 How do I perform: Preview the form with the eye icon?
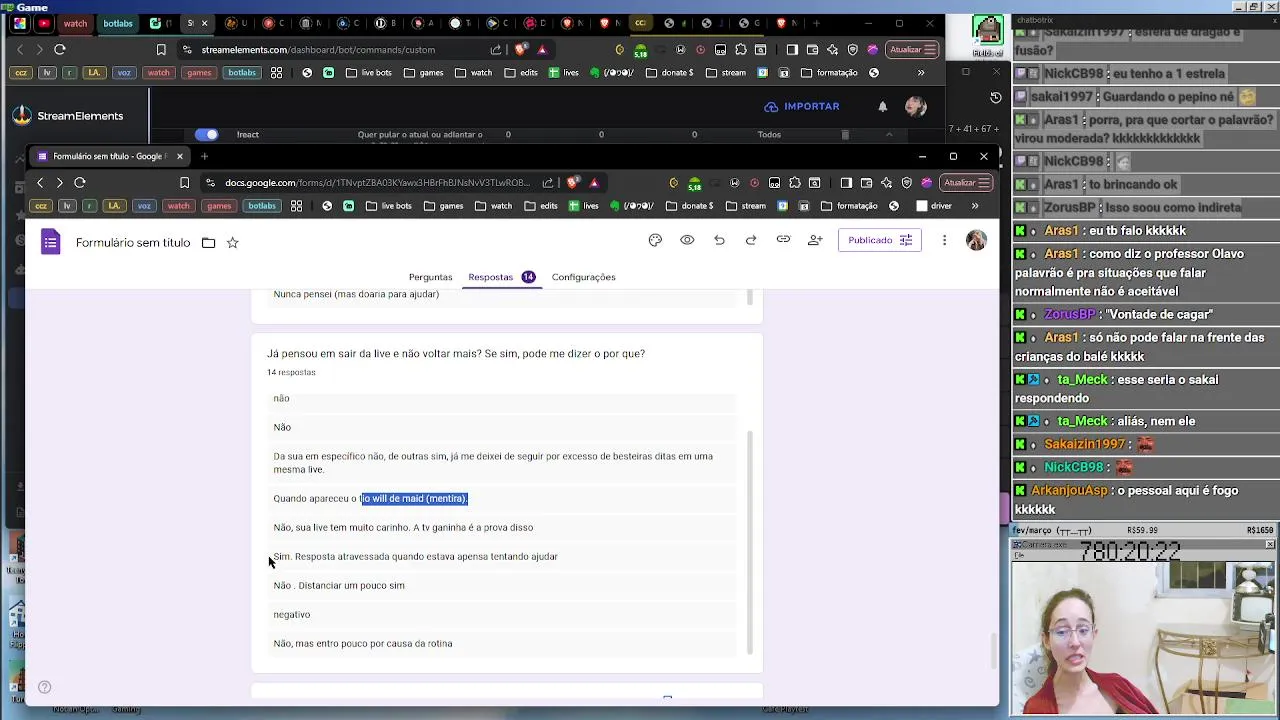coord(687,240)
